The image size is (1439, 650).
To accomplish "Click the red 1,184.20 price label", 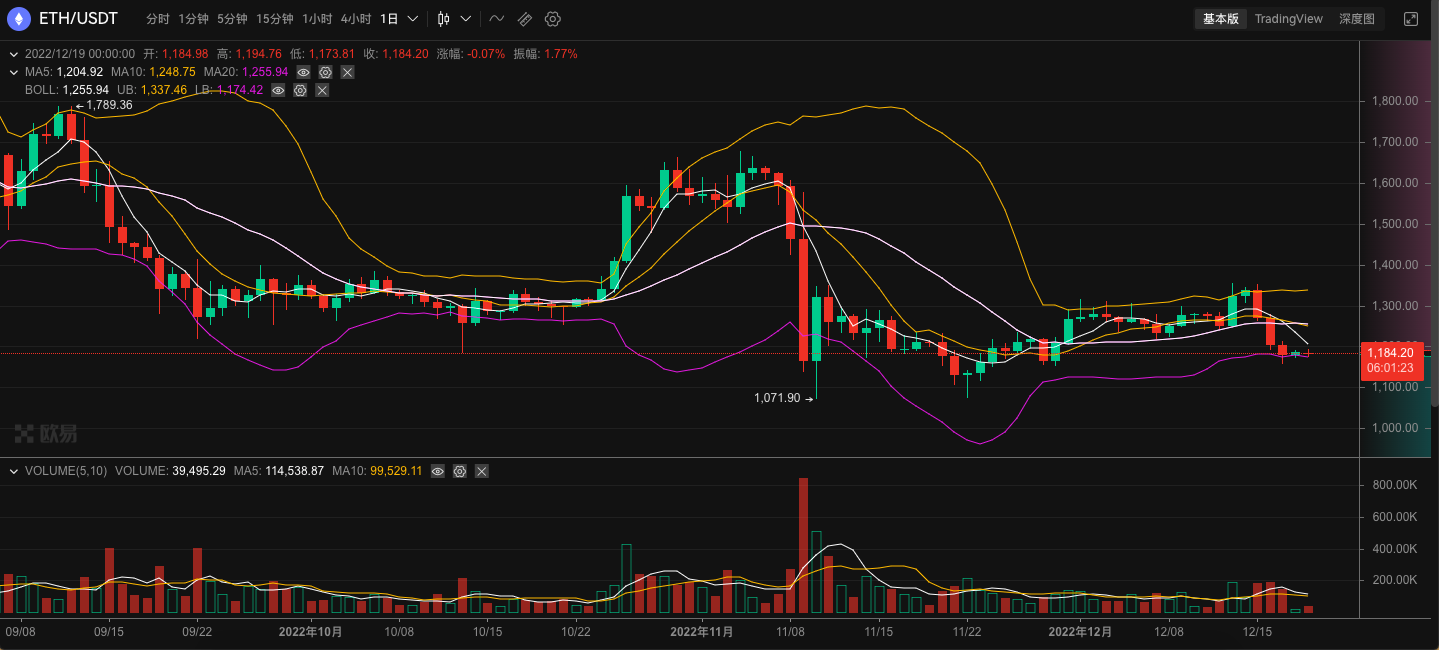I will click(x=1394, y=359).
